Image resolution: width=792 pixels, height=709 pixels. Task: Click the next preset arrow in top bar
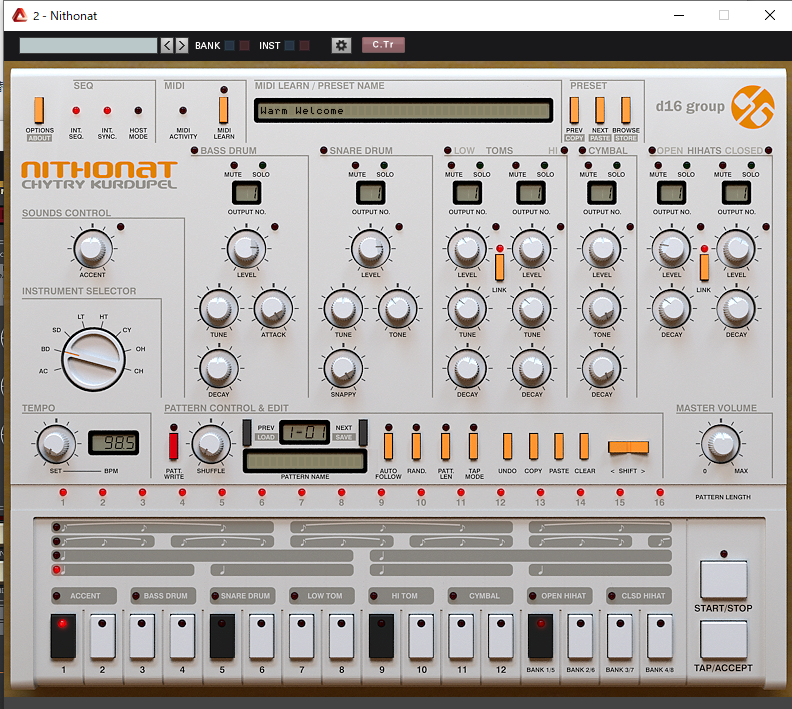click(x=182, y=45)
